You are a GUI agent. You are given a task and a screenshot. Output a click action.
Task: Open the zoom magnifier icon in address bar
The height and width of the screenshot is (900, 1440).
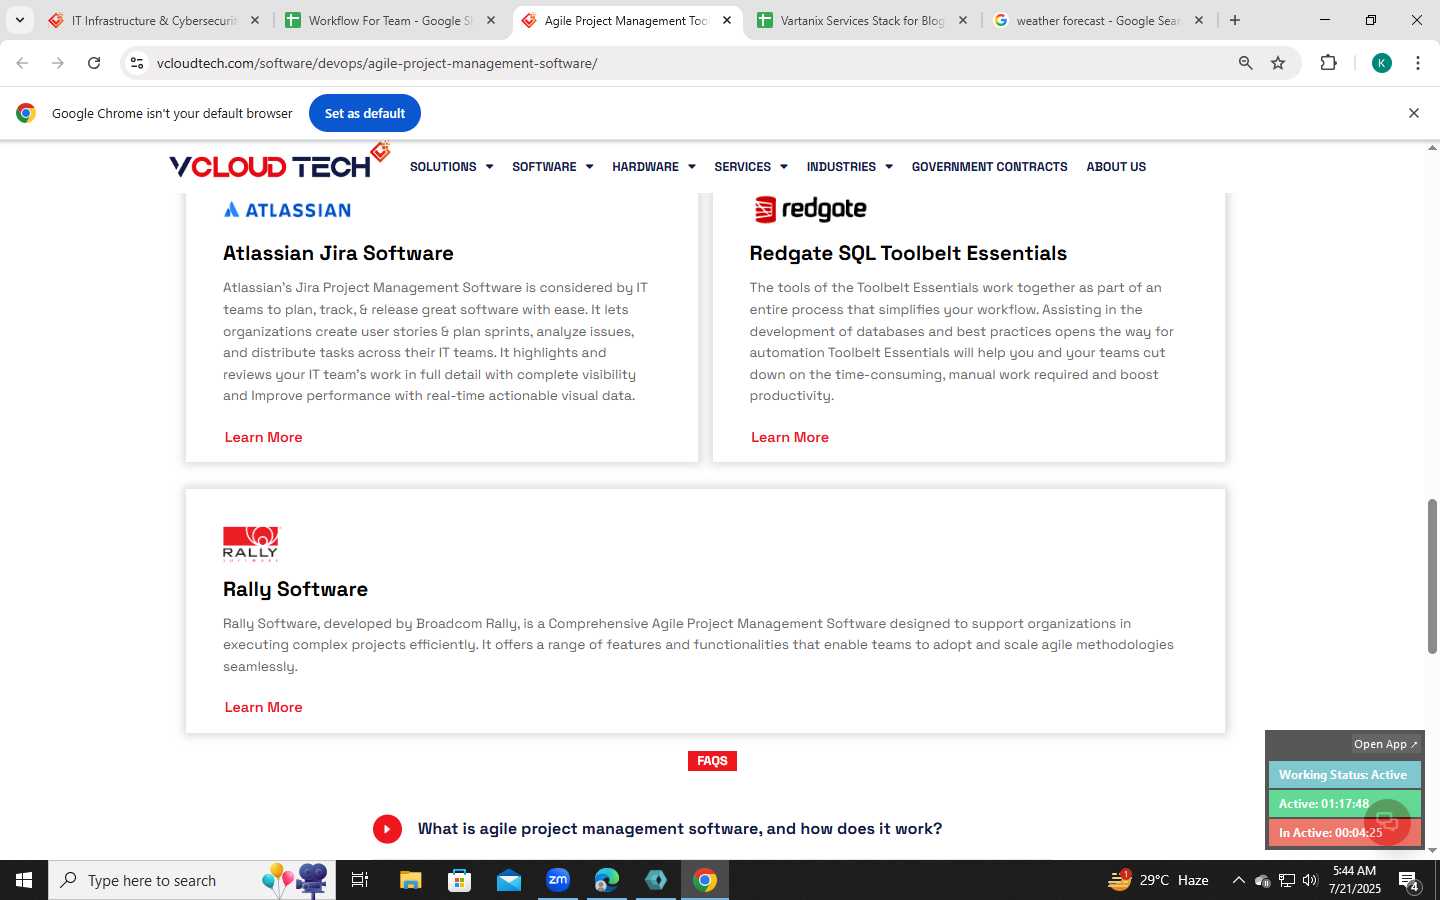(x=1245, y=63)
